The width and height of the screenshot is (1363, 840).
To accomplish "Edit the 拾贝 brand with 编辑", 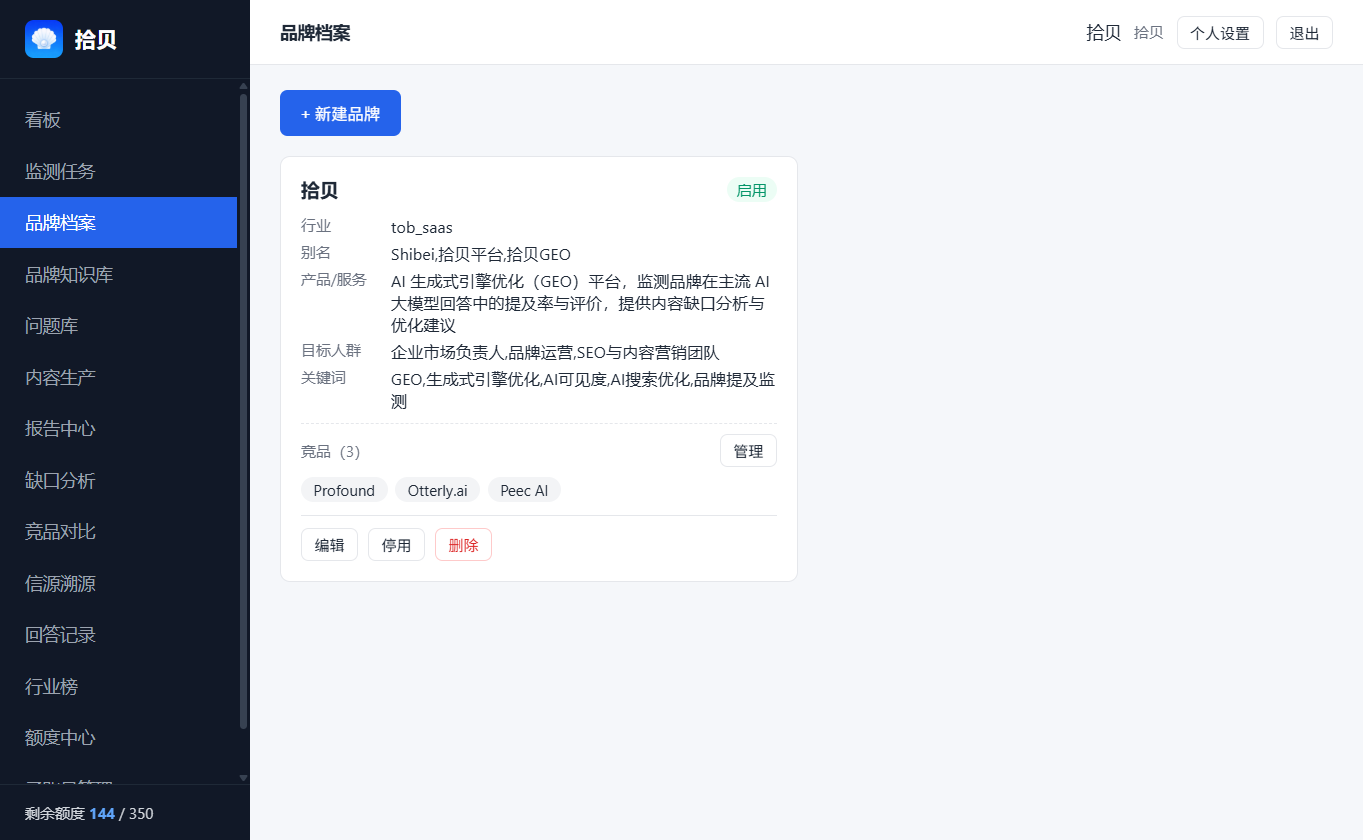I will coord(329,545).
